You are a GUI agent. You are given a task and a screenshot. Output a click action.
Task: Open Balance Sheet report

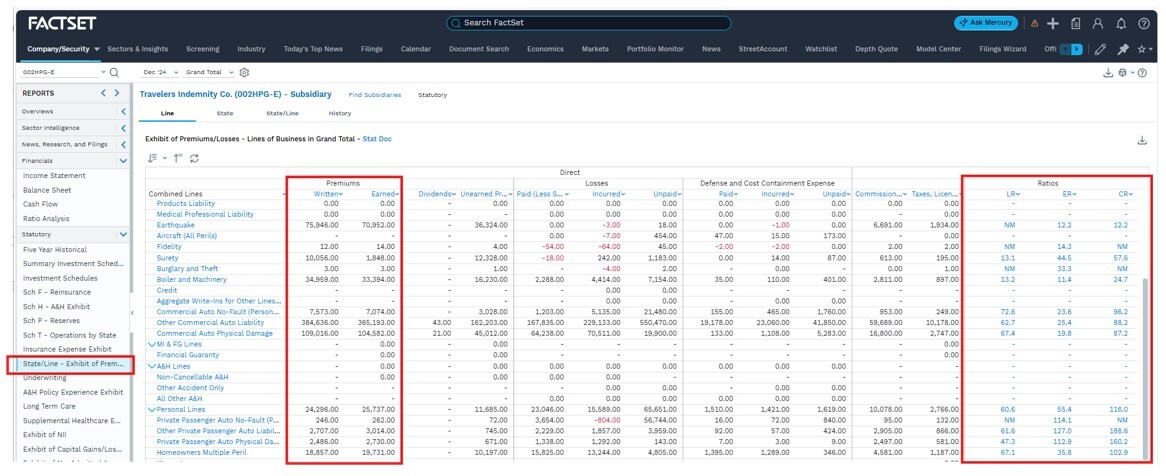(x=46, y=190)
